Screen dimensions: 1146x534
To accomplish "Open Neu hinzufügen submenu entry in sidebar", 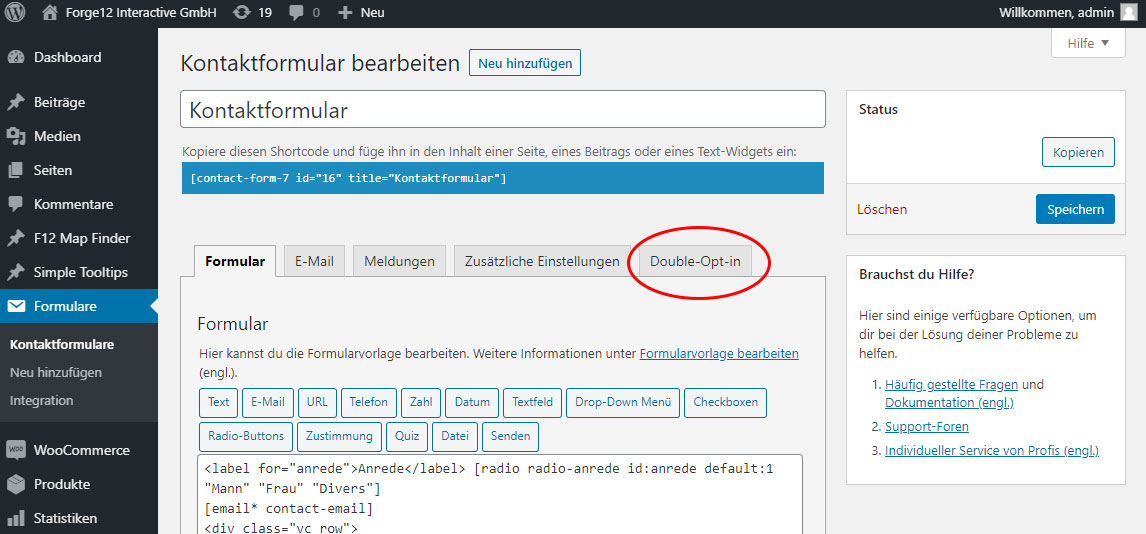I will [x=56, y=373].
